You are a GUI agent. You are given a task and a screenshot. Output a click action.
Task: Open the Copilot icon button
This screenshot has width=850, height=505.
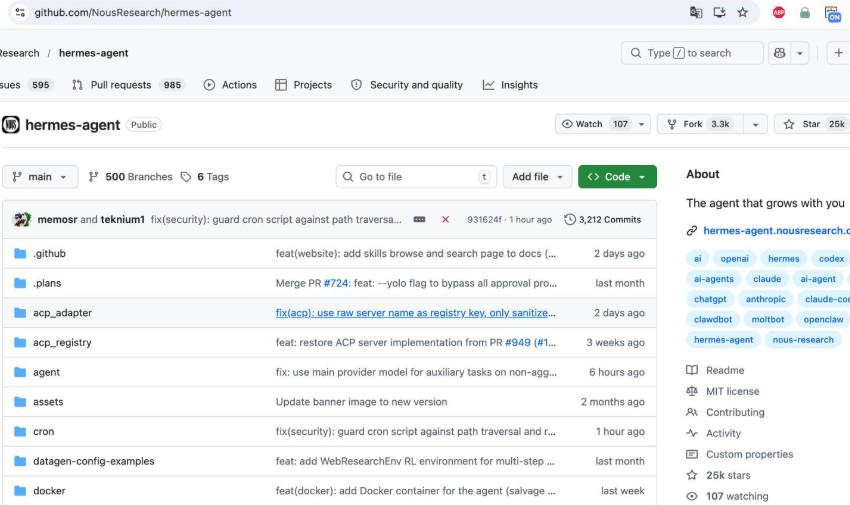point(780,53)
